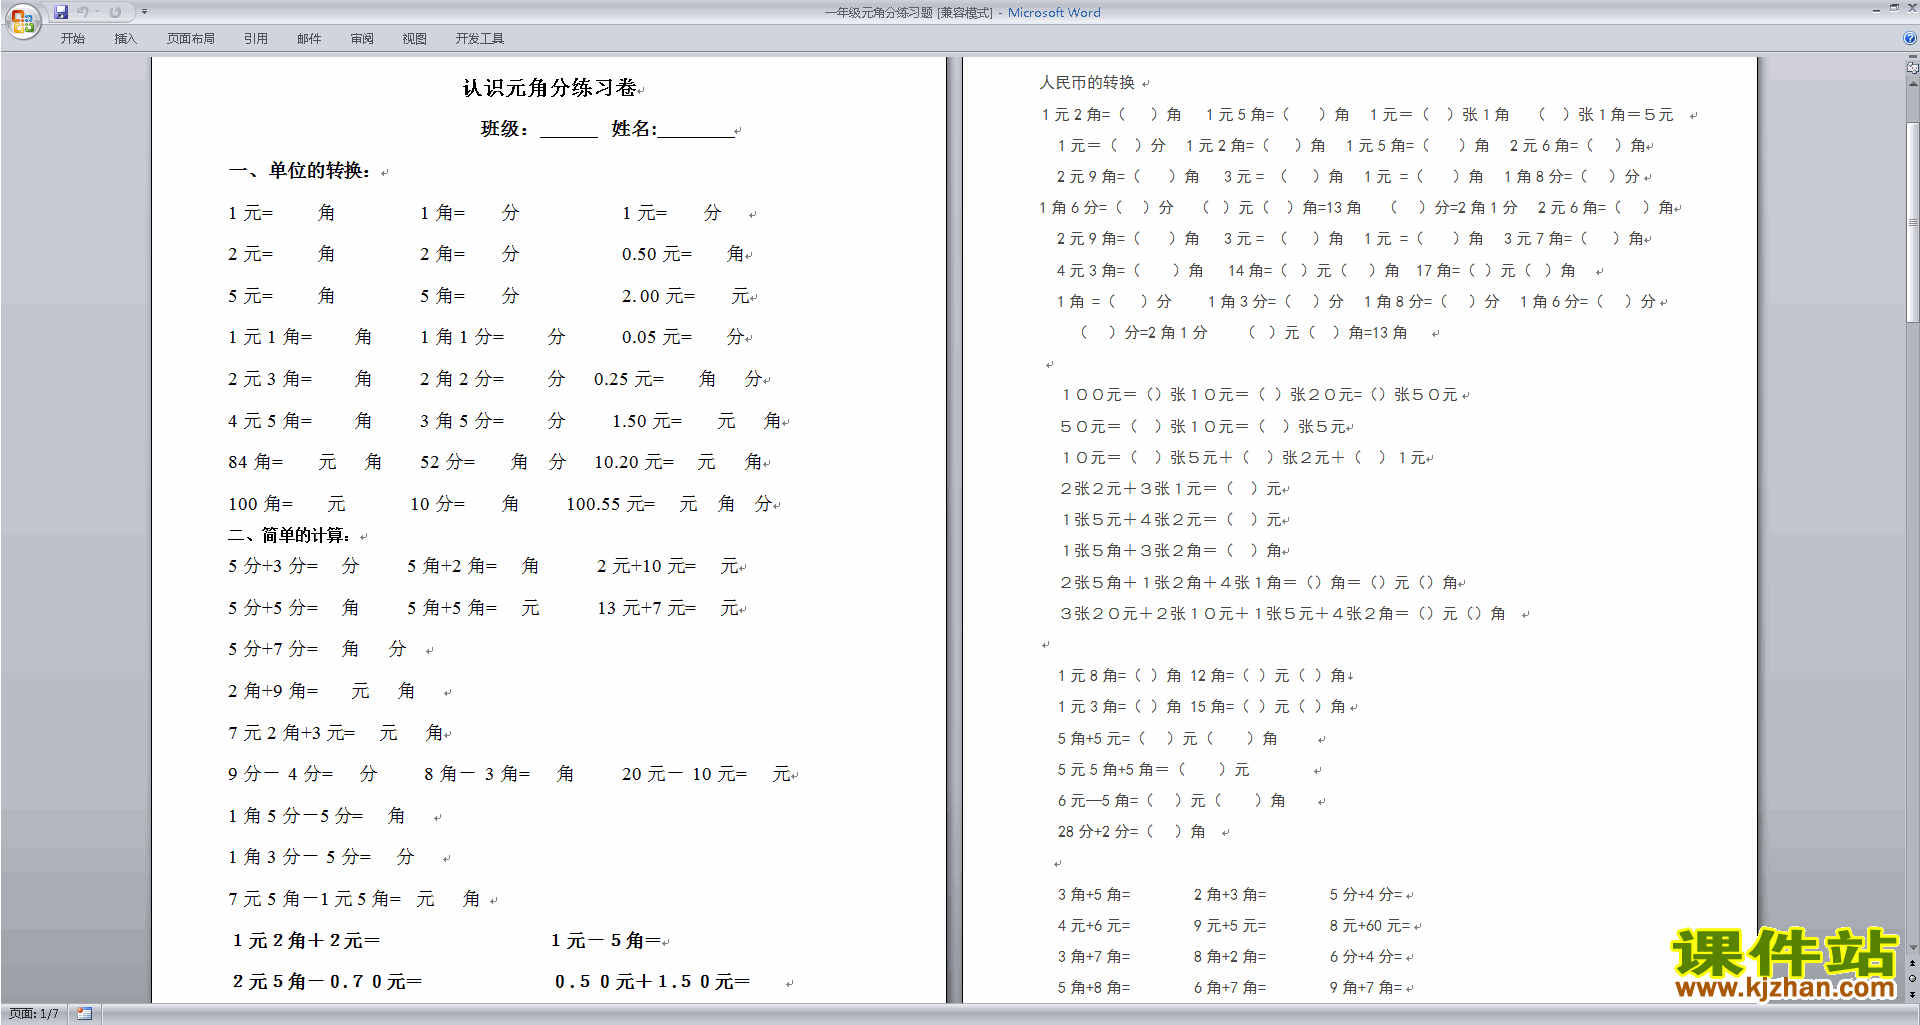Click heading 一、单位的转换
Viewport: 1920px width, 1025px height.
click(x=300, y=171)
